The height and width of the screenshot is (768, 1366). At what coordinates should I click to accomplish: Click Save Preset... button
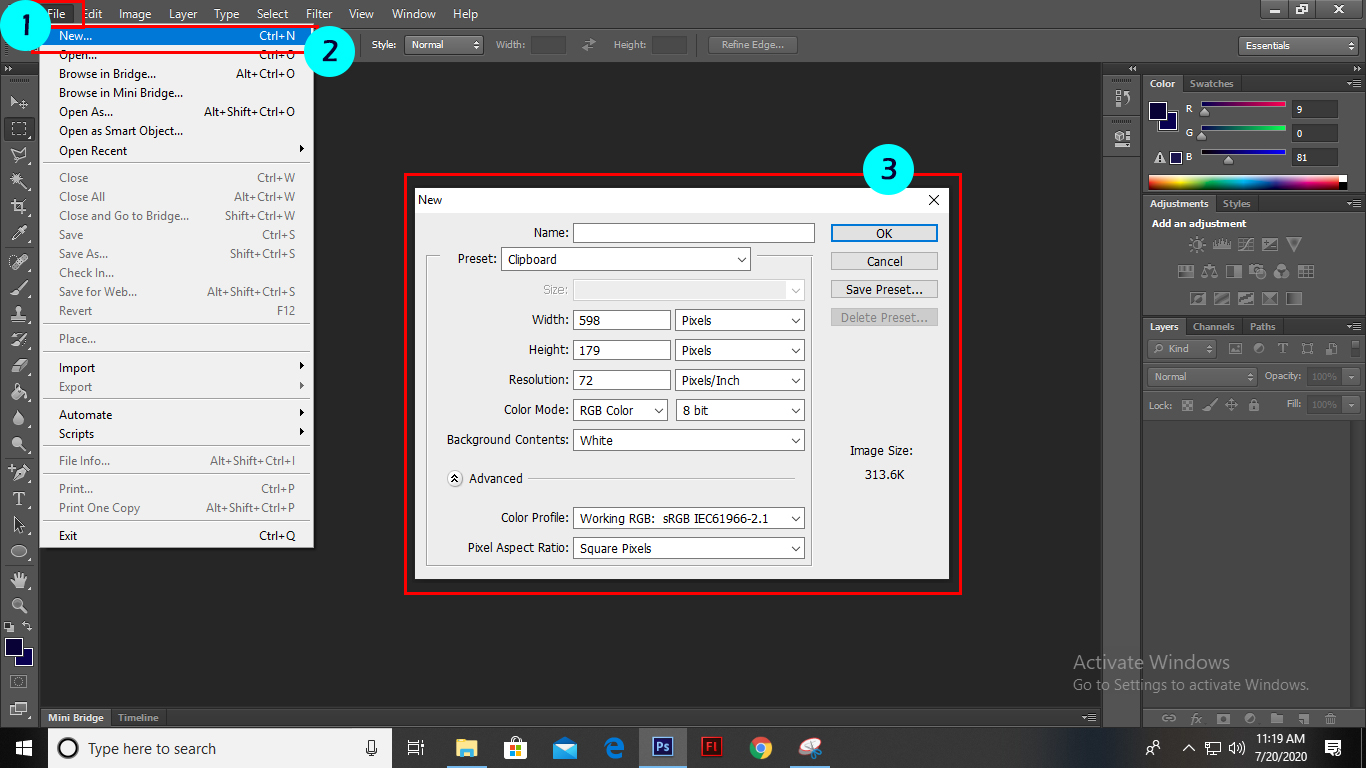[884, 289]
